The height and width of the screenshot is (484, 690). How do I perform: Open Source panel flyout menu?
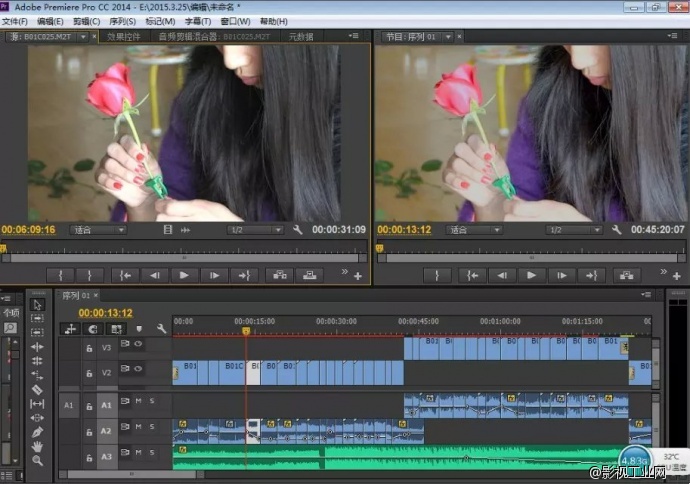pyautogui.click(x=353, y=36)
